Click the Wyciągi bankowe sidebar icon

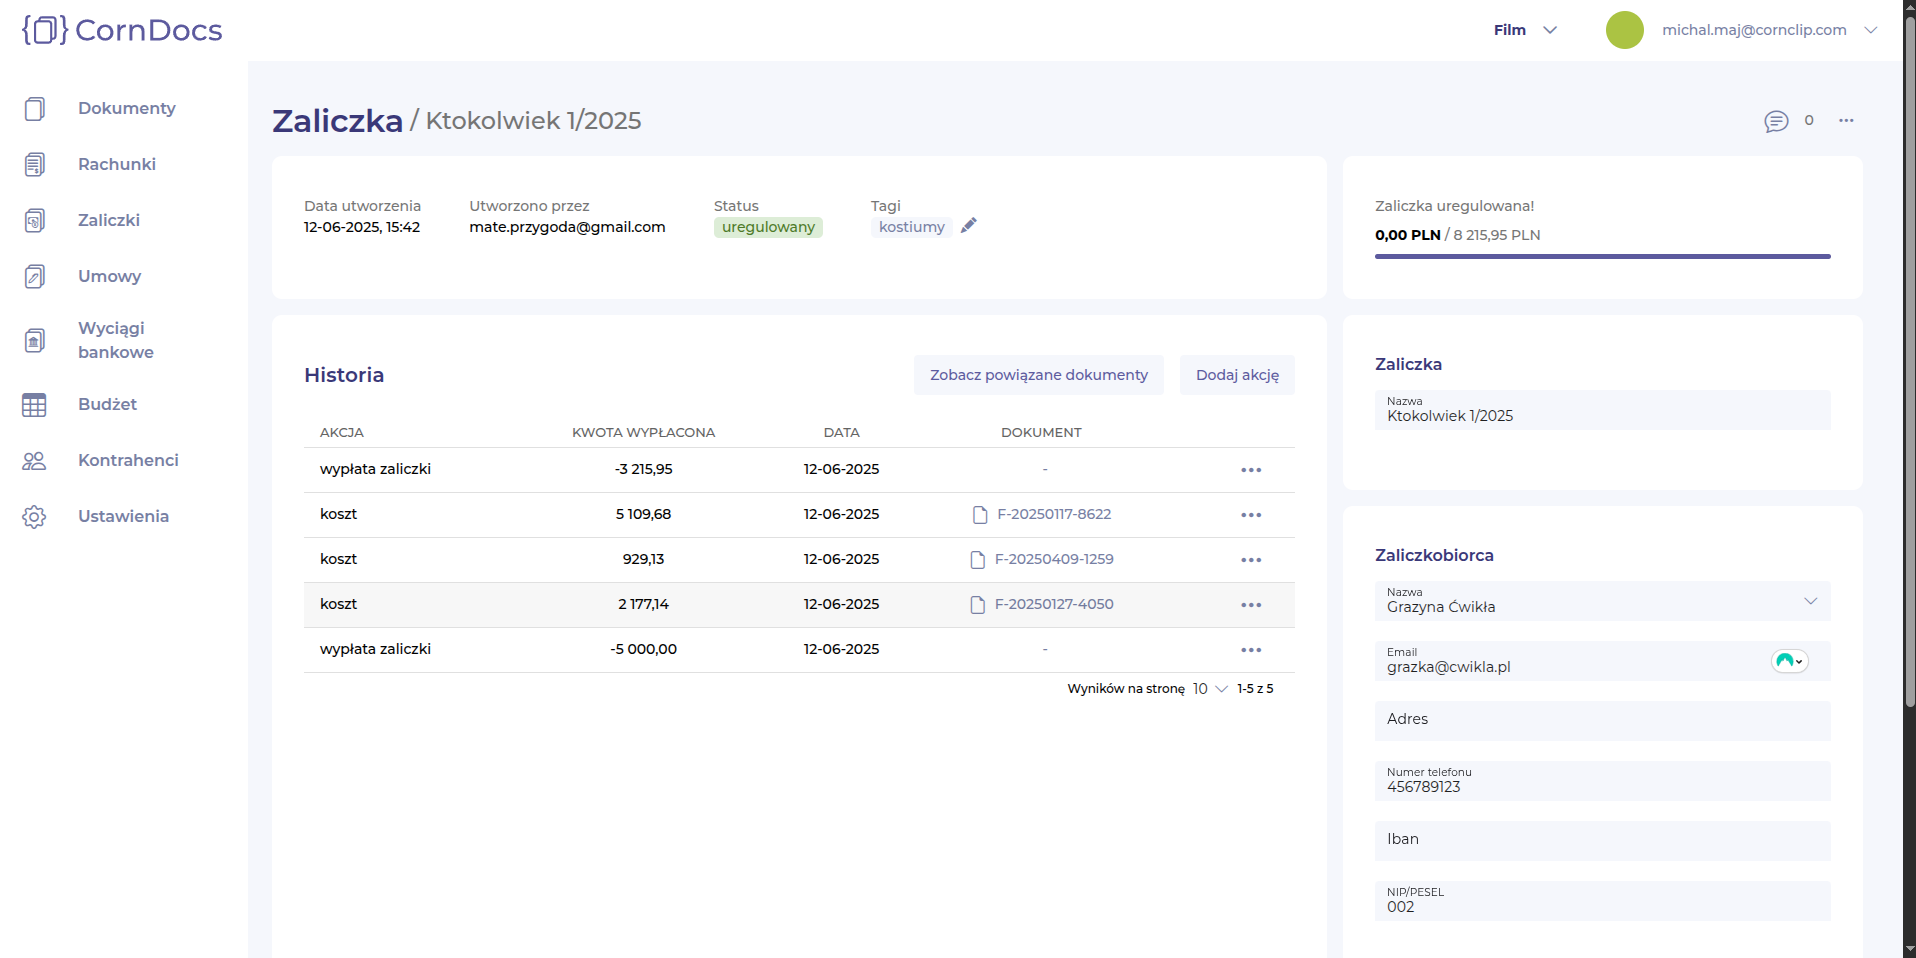coord(34,340)
